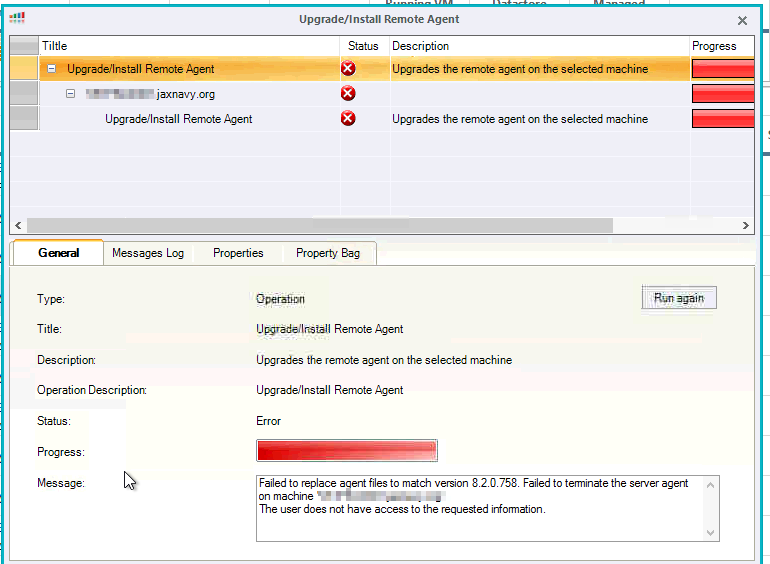
Task: Click the row header of the highlighted first row
Action: 24,68
